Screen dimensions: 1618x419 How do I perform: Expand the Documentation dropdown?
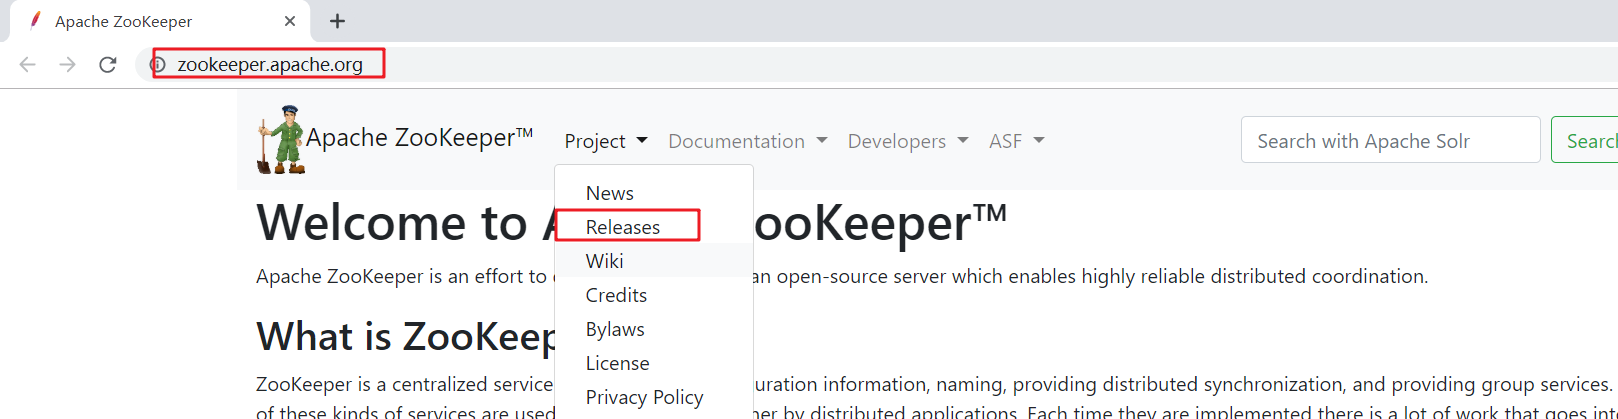747,141
